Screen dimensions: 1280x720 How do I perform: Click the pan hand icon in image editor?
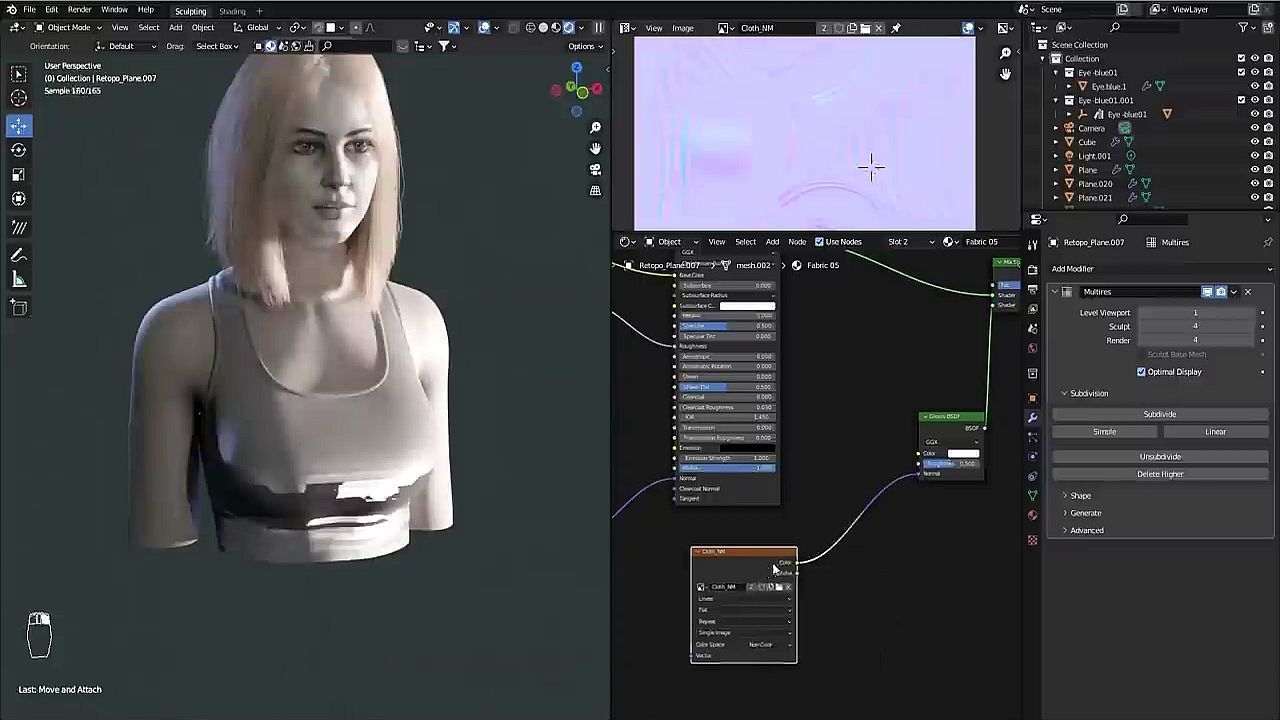tap(1005, 74)
